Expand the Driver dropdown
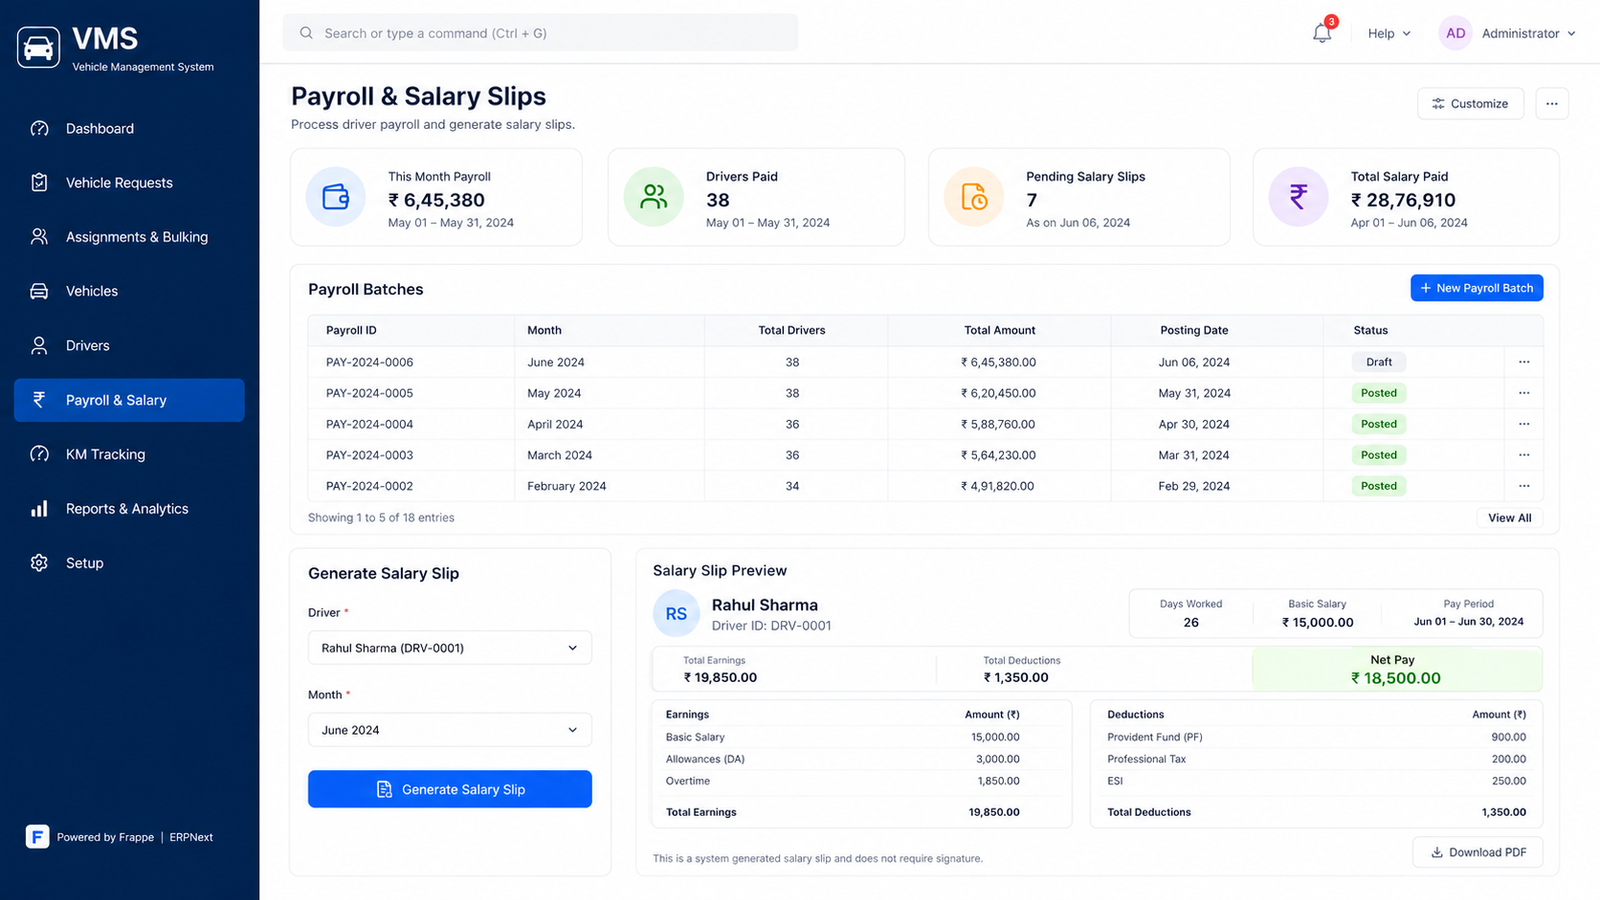The image size is (1600, 900). pos(450,648)
